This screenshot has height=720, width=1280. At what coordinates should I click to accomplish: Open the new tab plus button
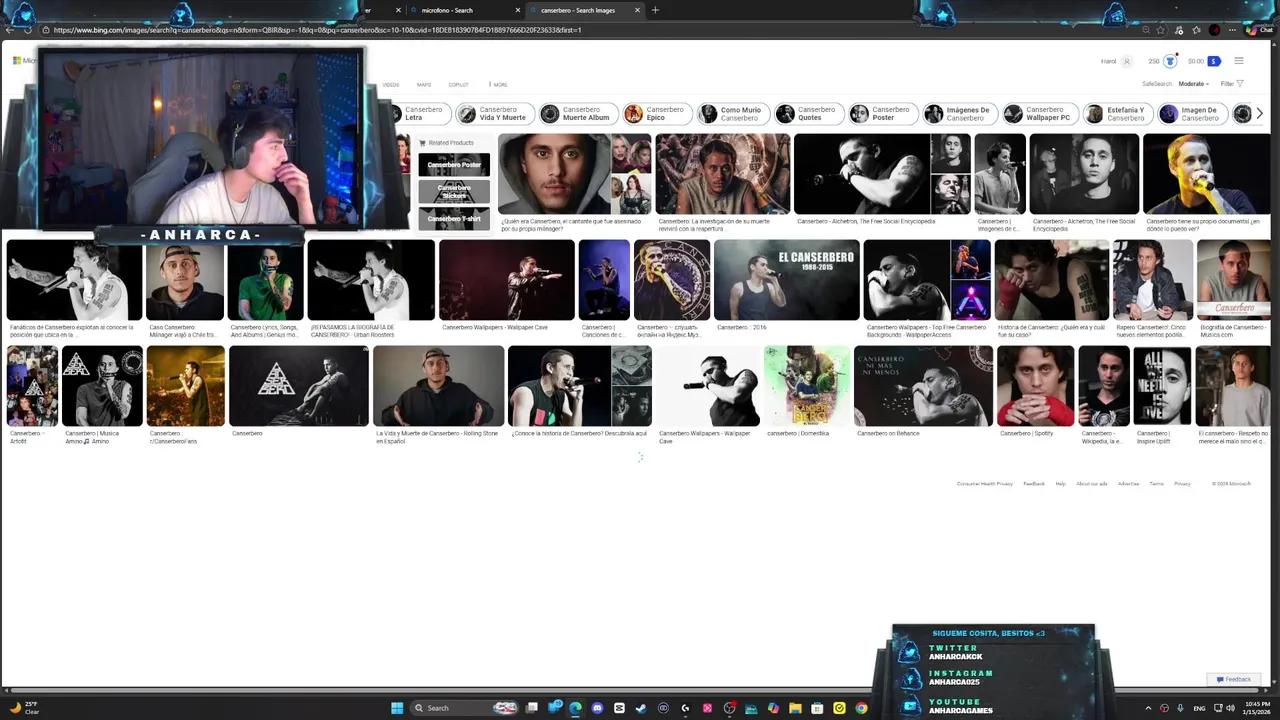[x=655, y=10]
